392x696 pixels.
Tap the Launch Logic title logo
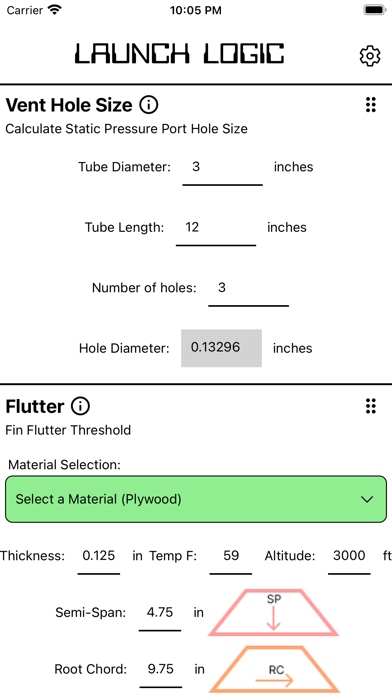tap(179, 53)
